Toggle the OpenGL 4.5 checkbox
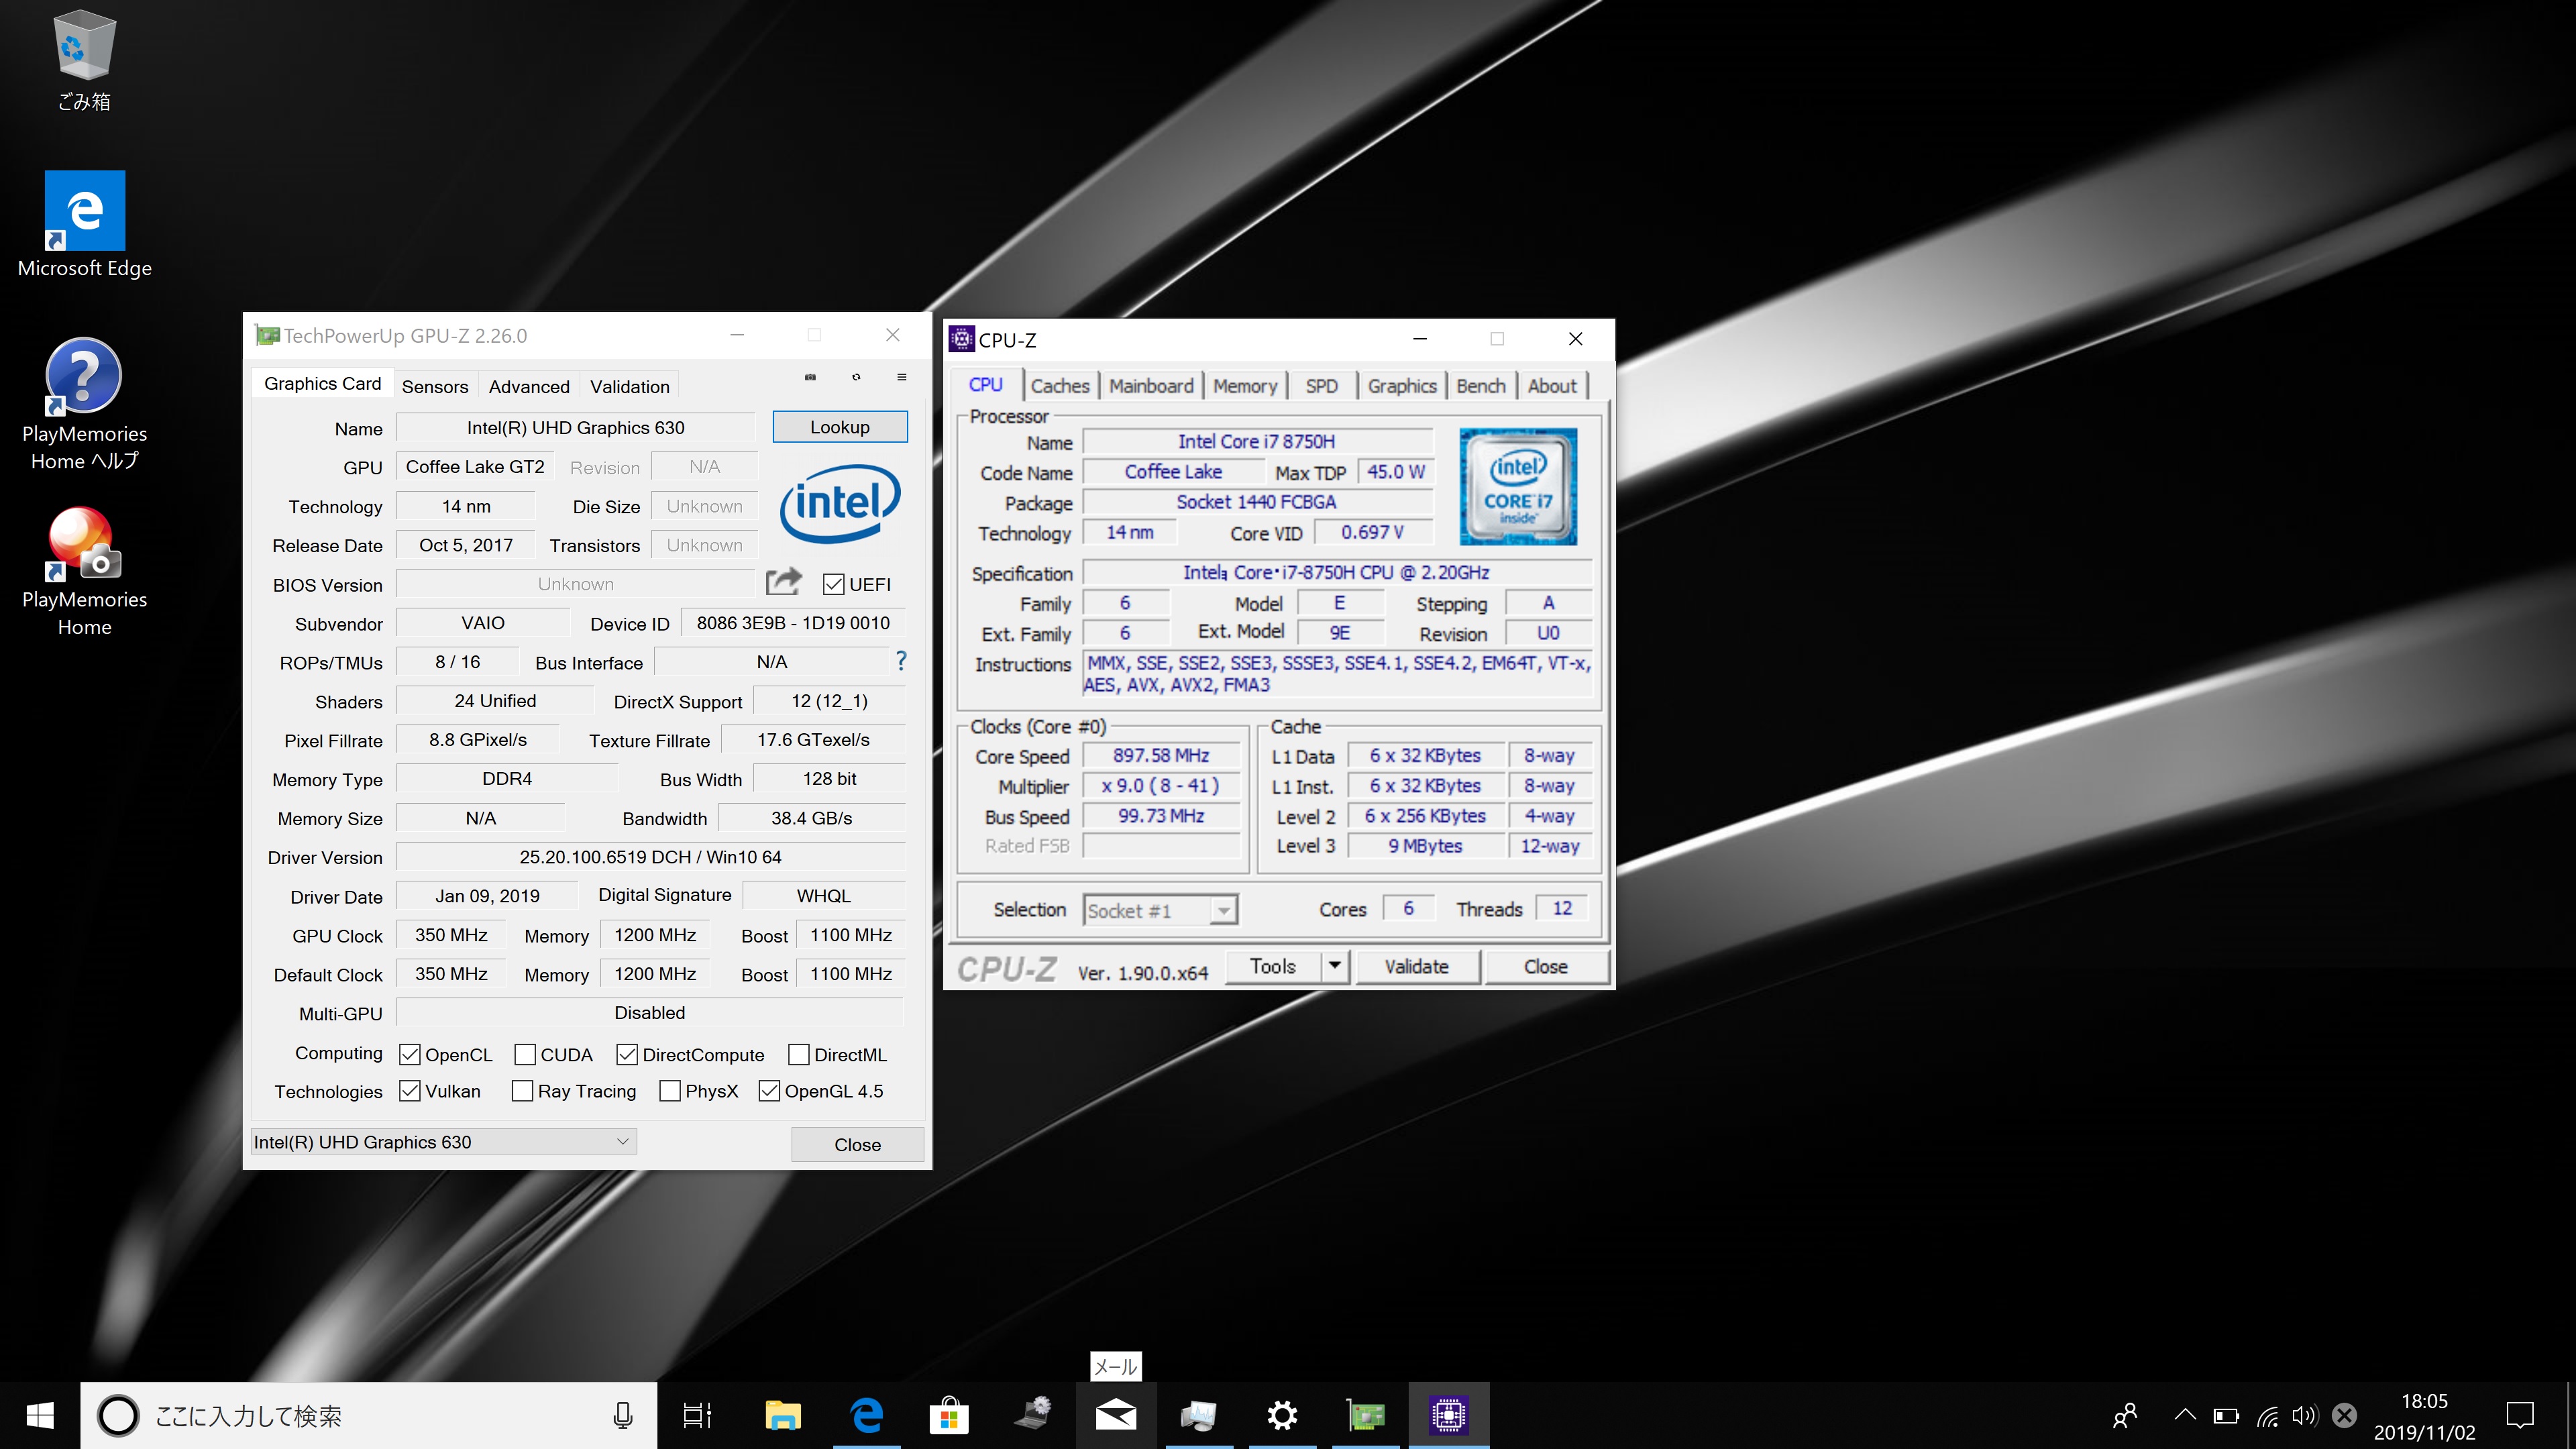Viewport: 2576px width, 1449px height. tap(769, 1091)
